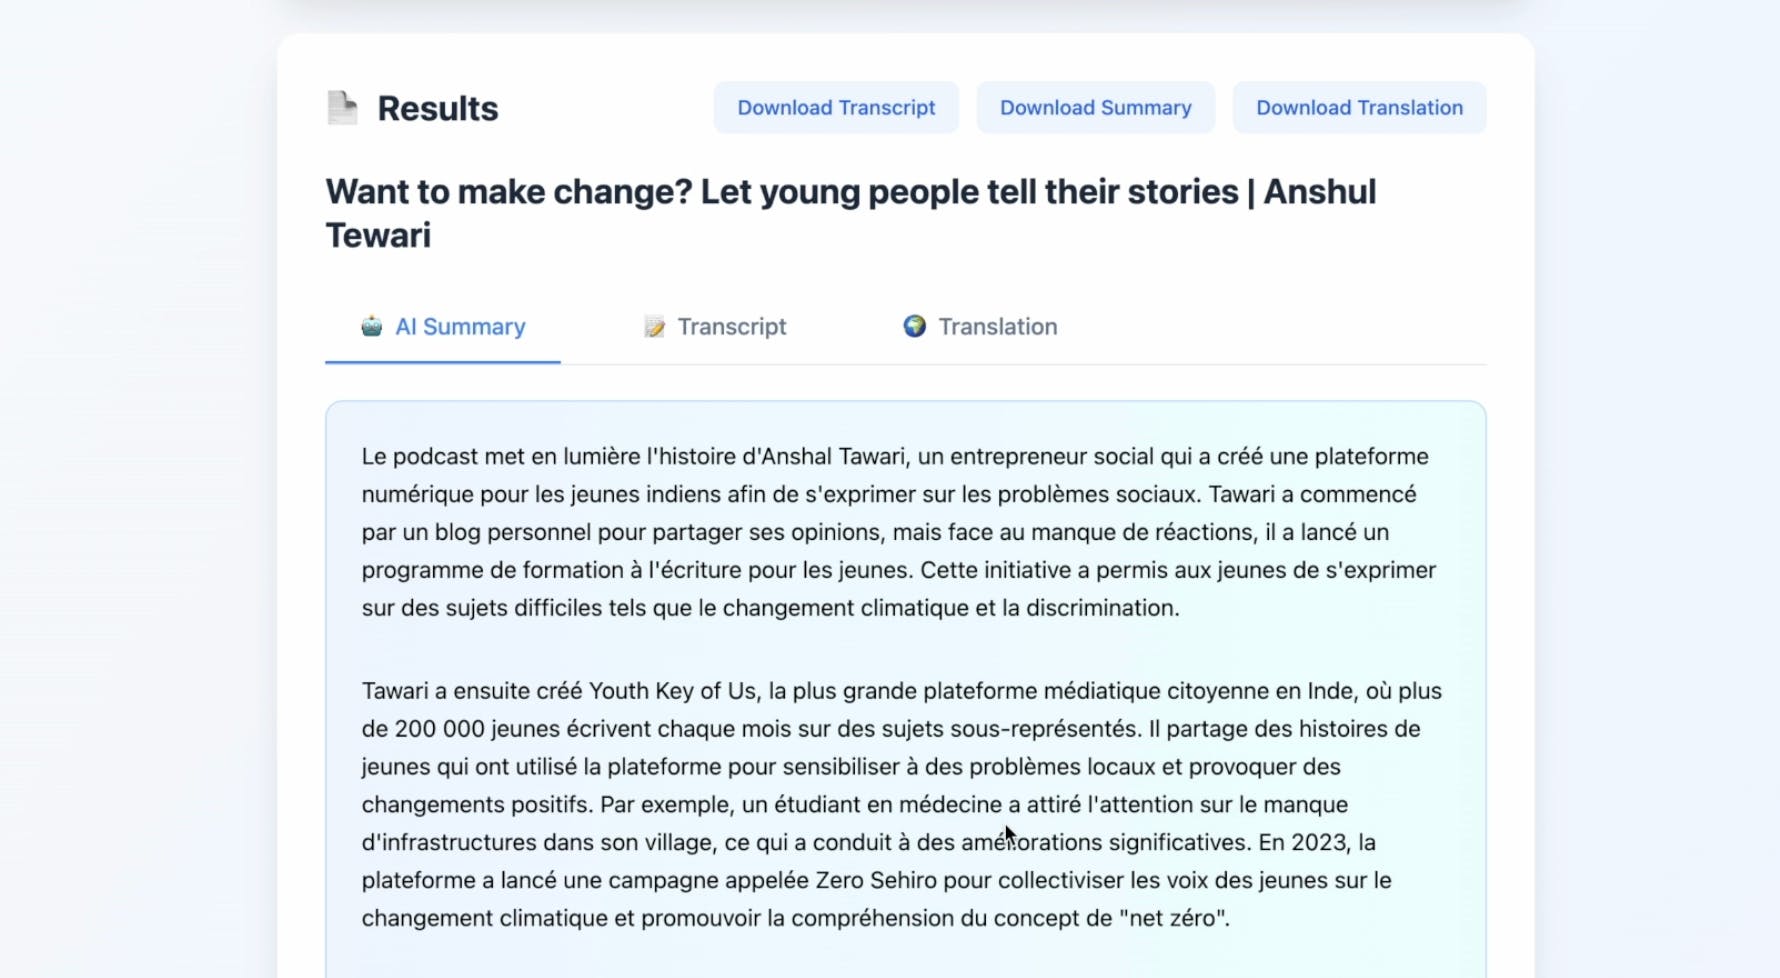Click the memo pencil icon beside Transcript
The height and width of the screenshot is (978, 1780).
tap(655, 327)
